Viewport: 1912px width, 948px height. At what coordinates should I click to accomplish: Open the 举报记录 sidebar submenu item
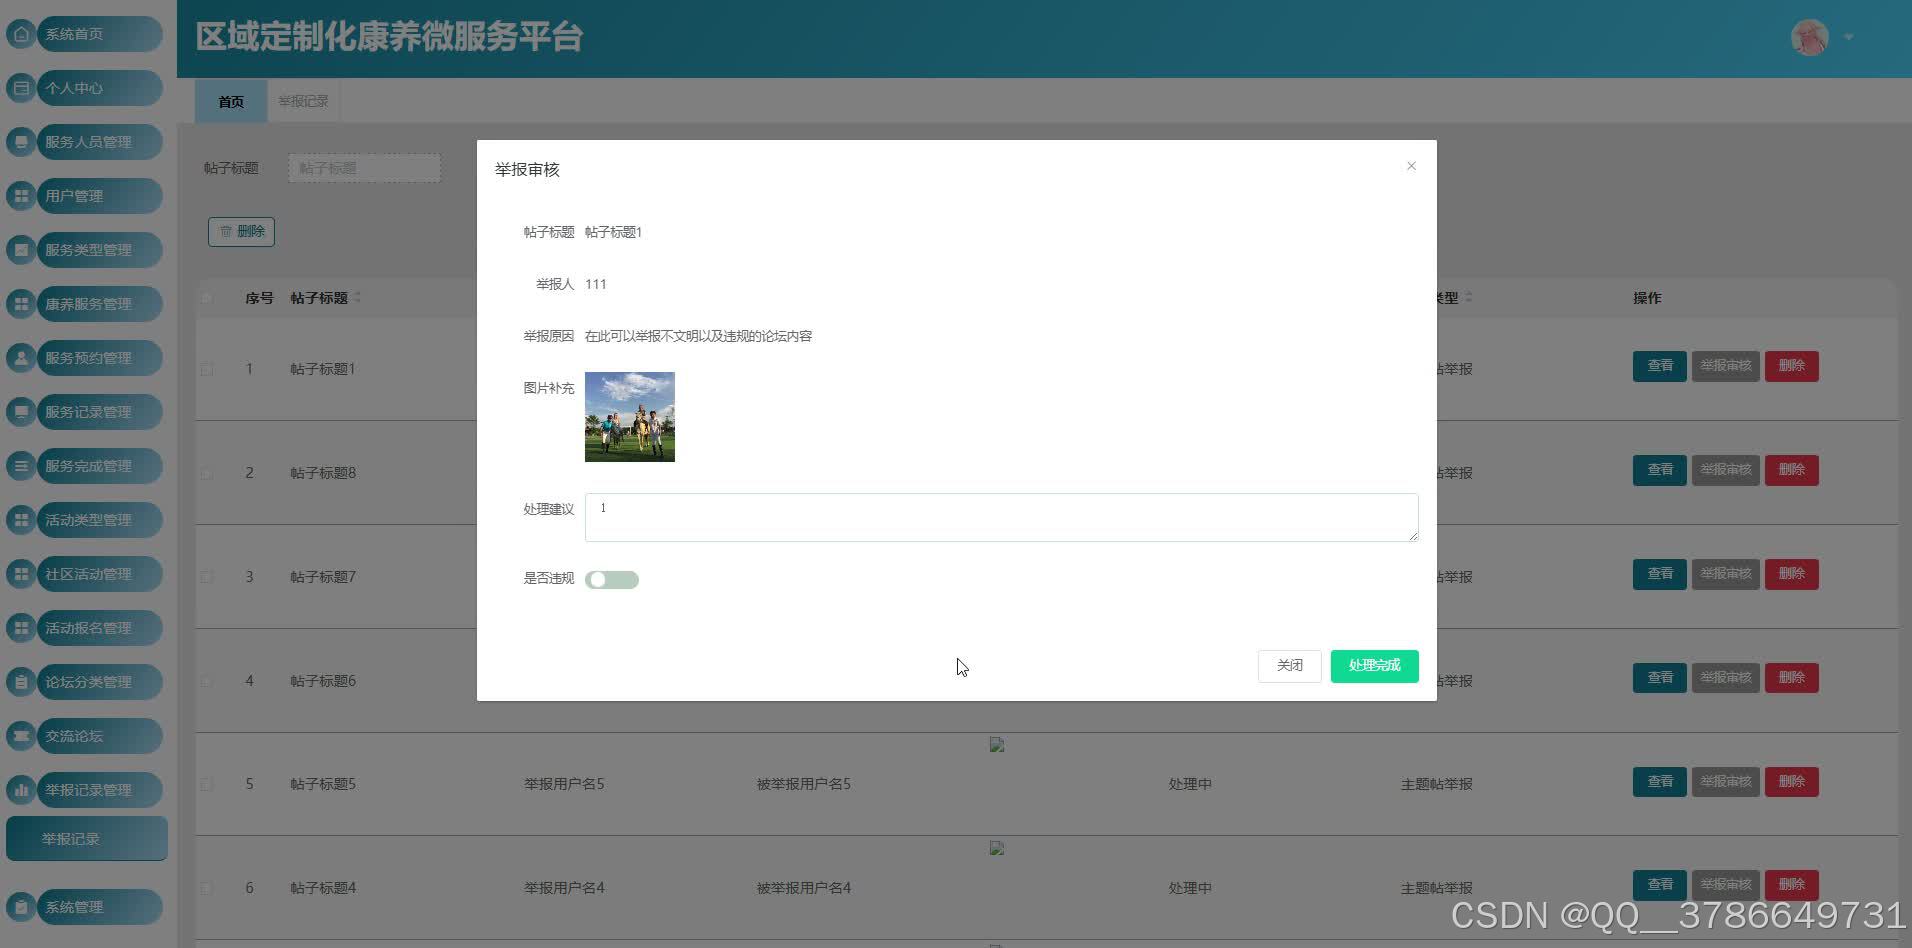click(87, 839)
